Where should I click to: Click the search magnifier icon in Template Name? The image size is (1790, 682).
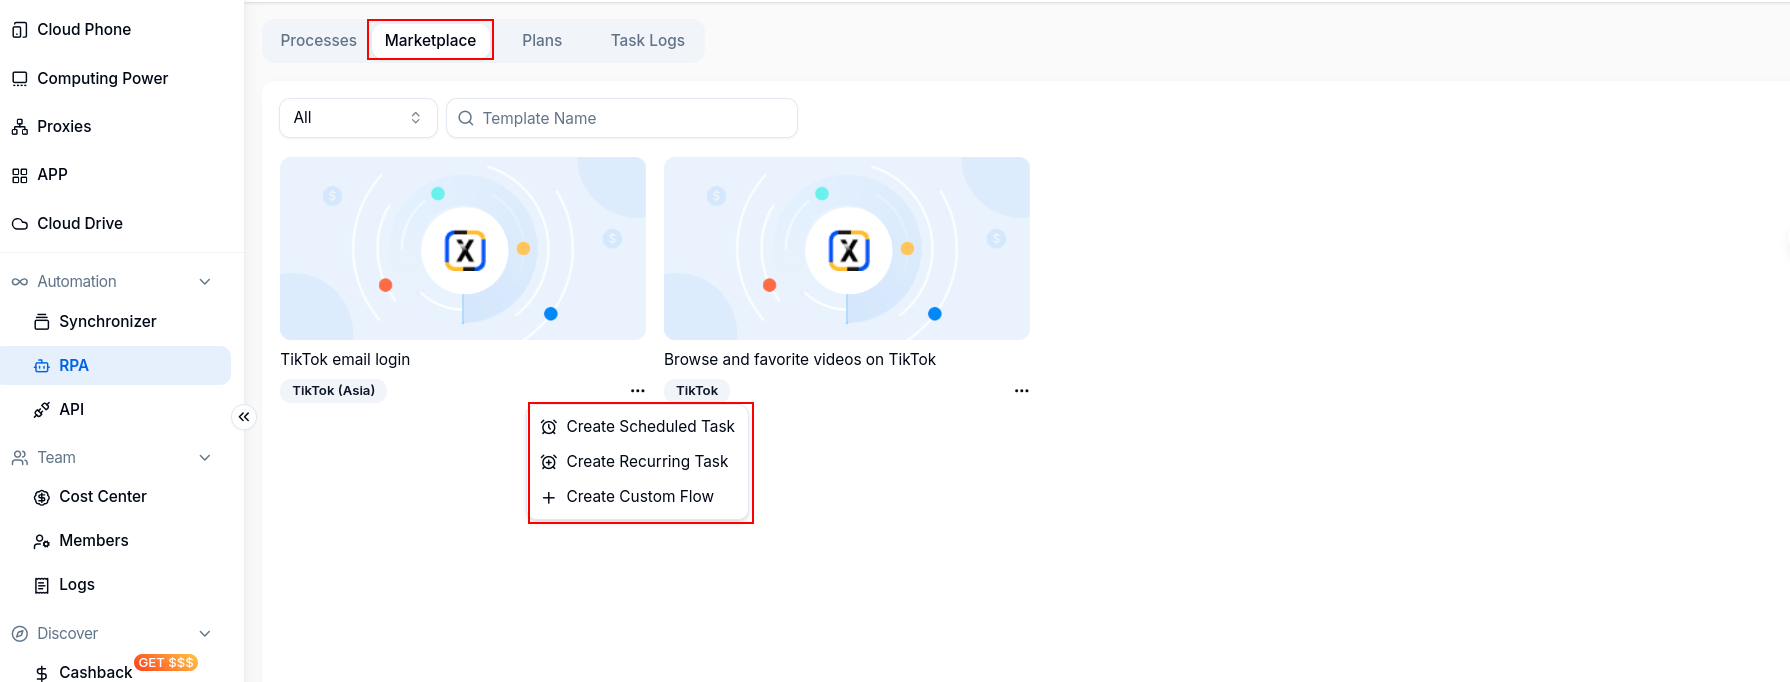[466, 118]
